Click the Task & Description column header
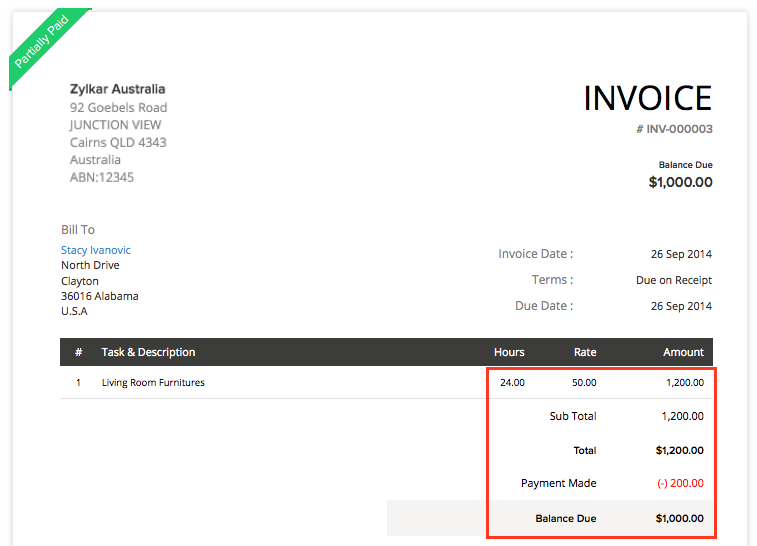The image size is (757, 546). (x=148, y=352)
